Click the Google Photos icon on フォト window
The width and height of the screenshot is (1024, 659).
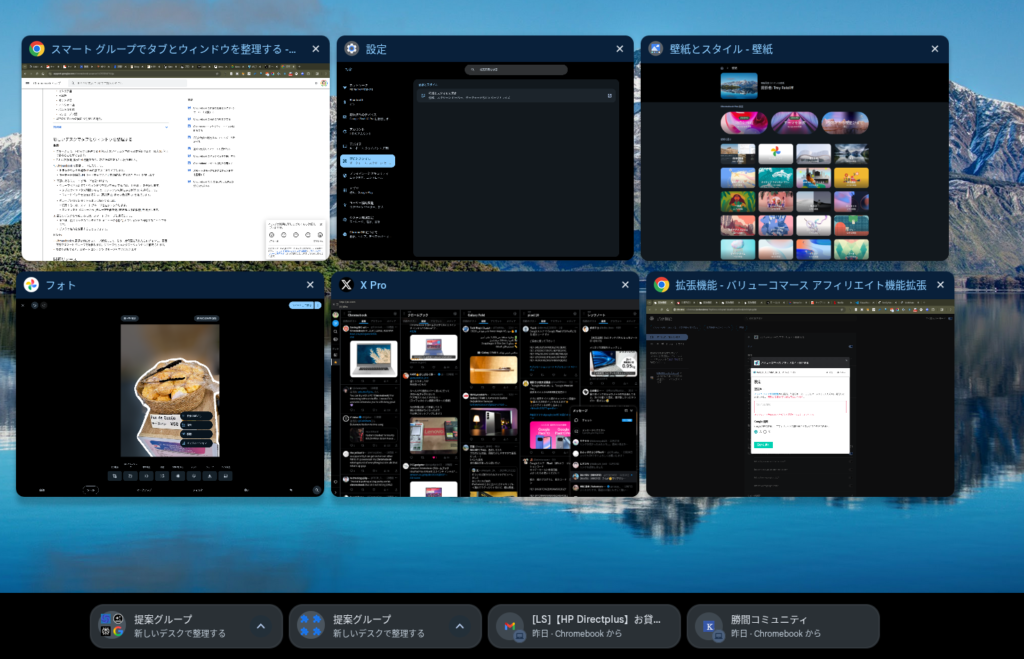[x=32, y=285]
